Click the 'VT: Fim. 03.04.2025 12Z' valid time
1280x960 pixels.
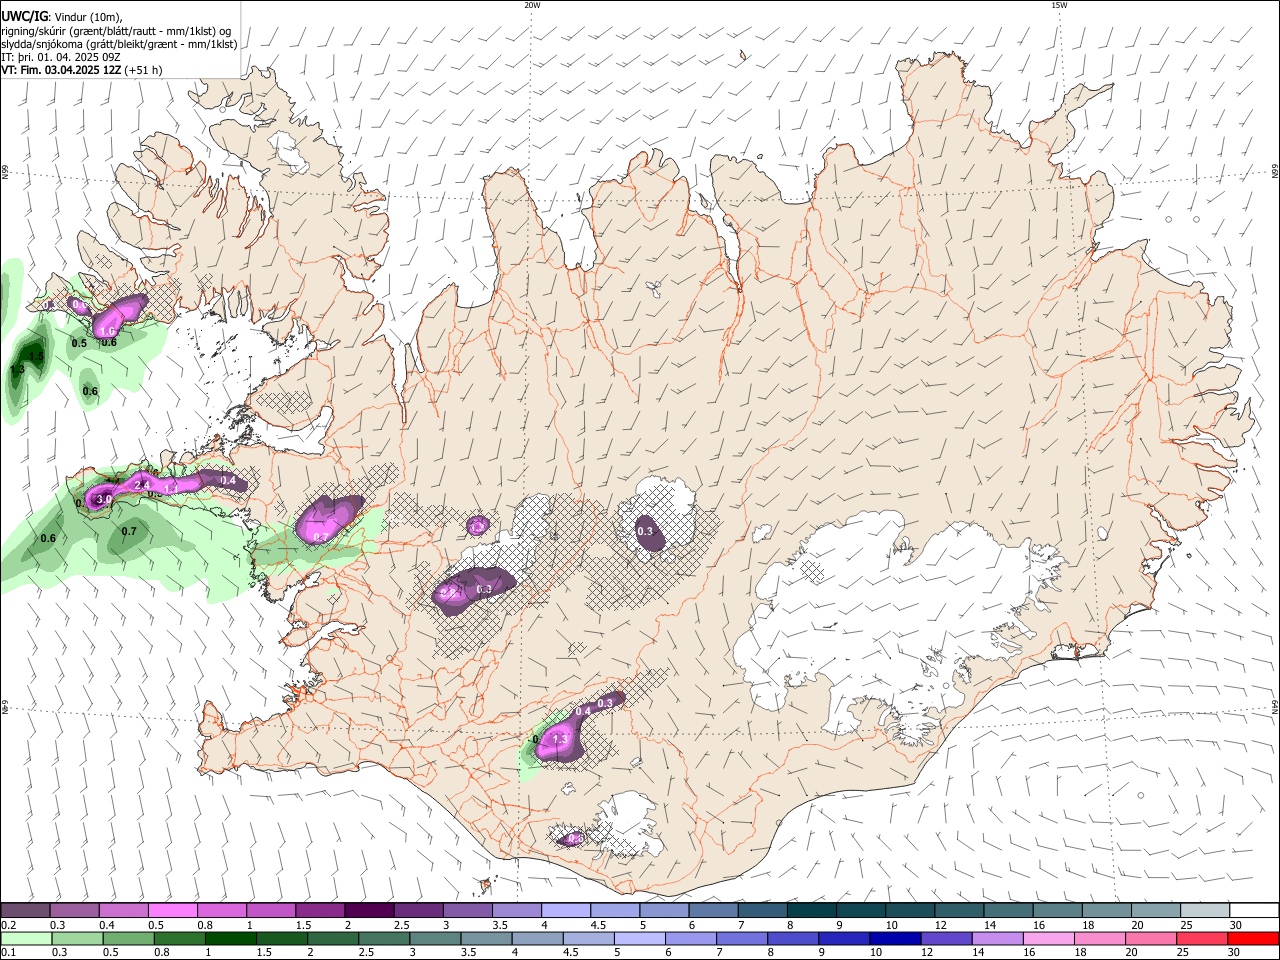click(x=62, y=70)
